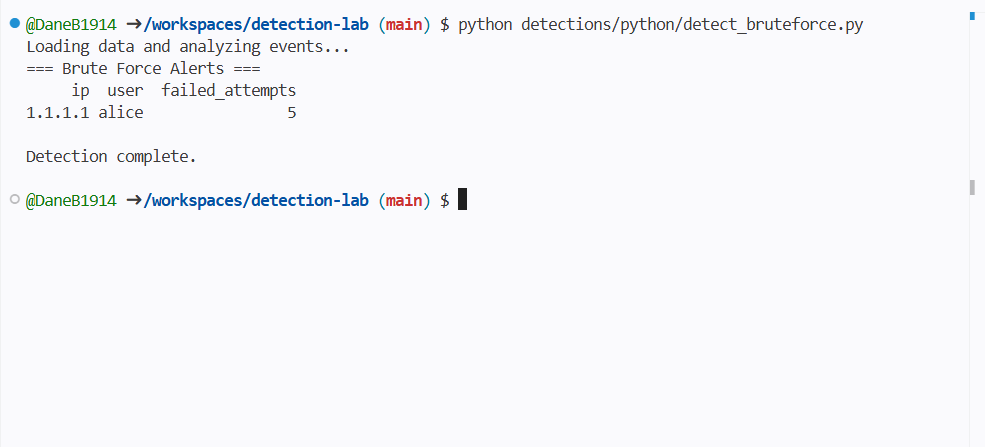The width and height of the screenshot is (985, 447).
Task: Click the failed_attempts column header
Action: point(229,91)
